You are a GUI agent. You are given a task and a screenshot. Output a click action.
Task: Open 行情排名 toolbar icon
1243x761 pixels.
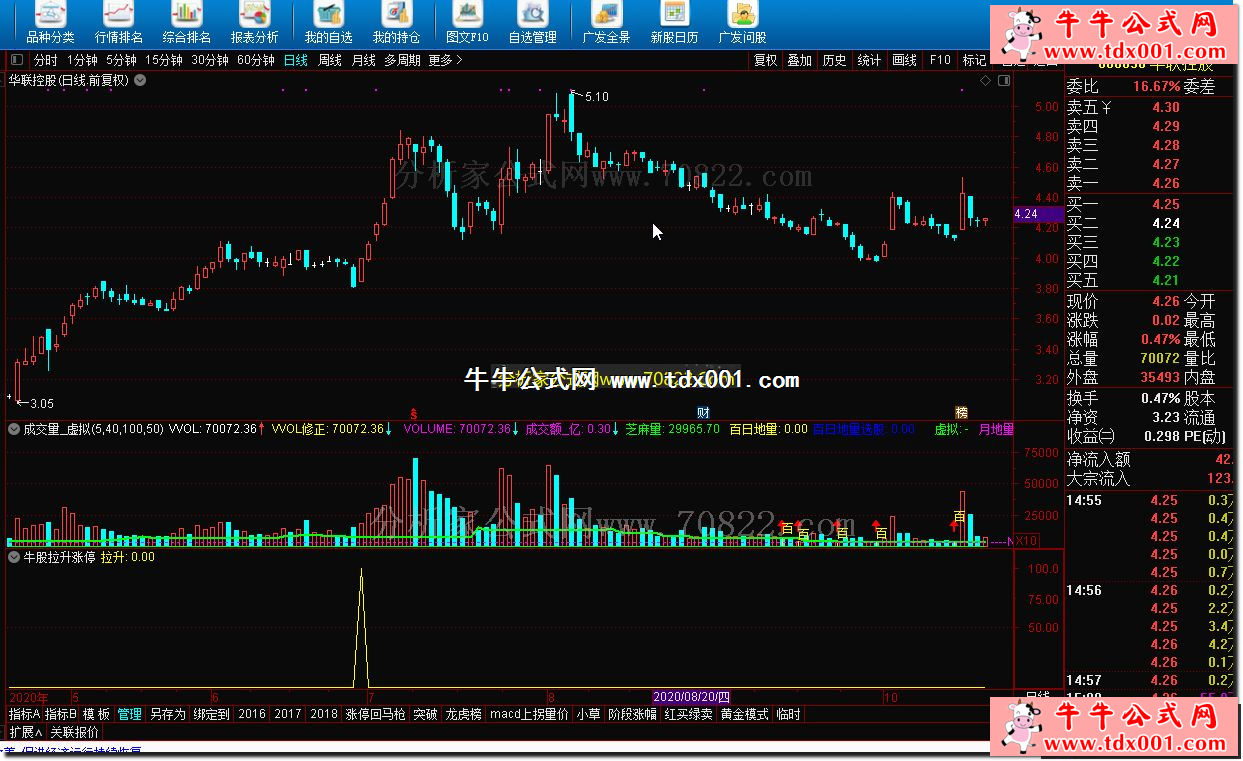coord(119,23)
